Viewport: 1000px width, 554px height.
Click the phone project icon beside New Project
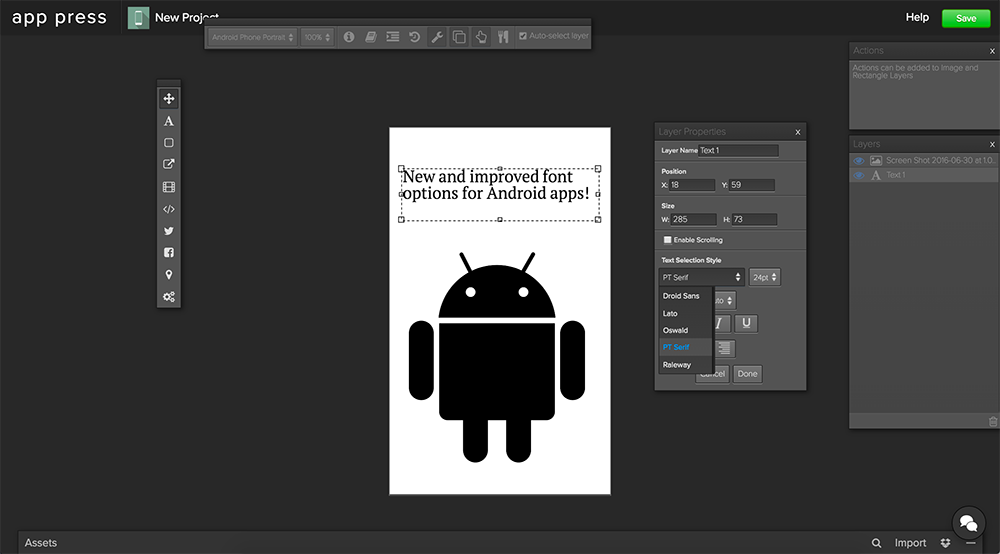click(x=138, y=18)
